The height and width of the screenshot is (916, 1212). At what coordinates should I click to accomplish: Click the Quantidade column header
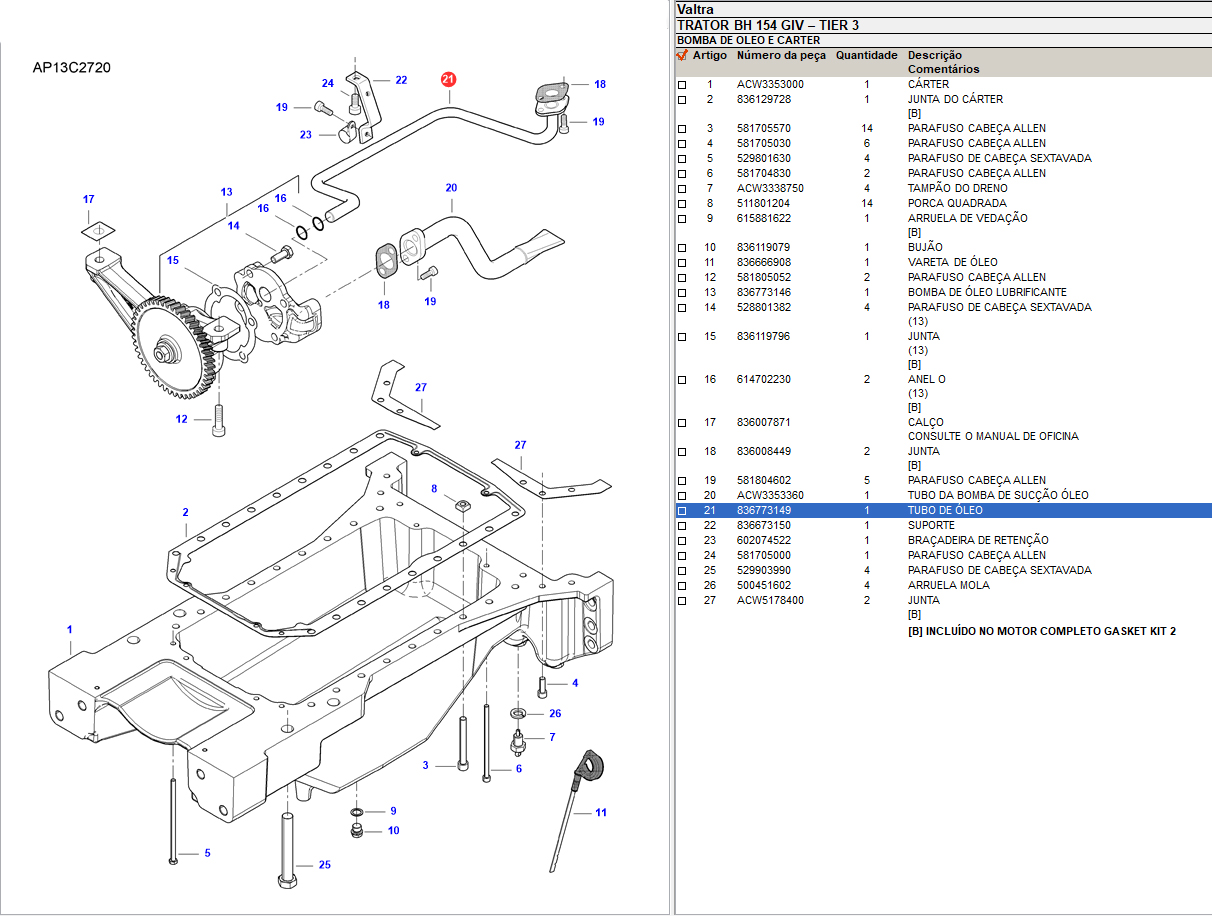click(x=866, y=56)
